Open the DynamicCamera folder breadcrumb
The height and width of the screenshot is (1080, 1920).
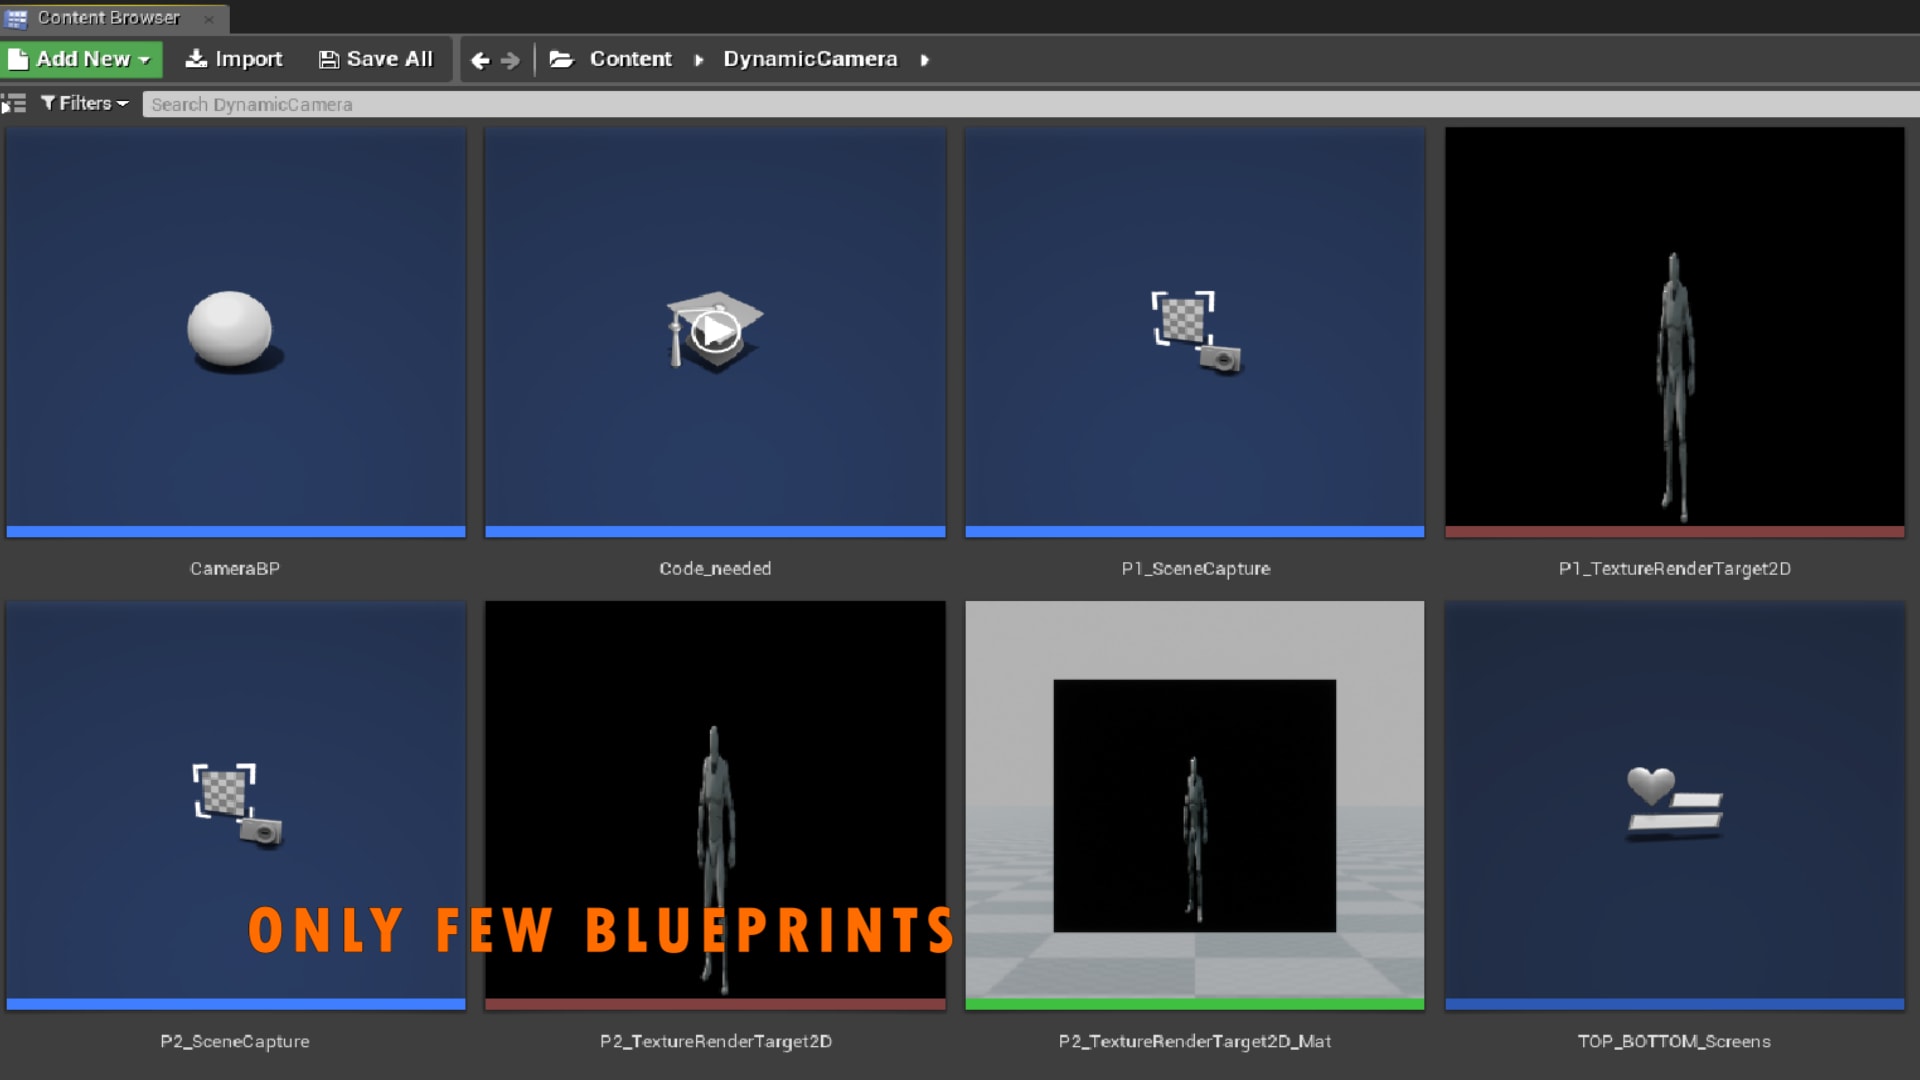click(x=810, y=59)
